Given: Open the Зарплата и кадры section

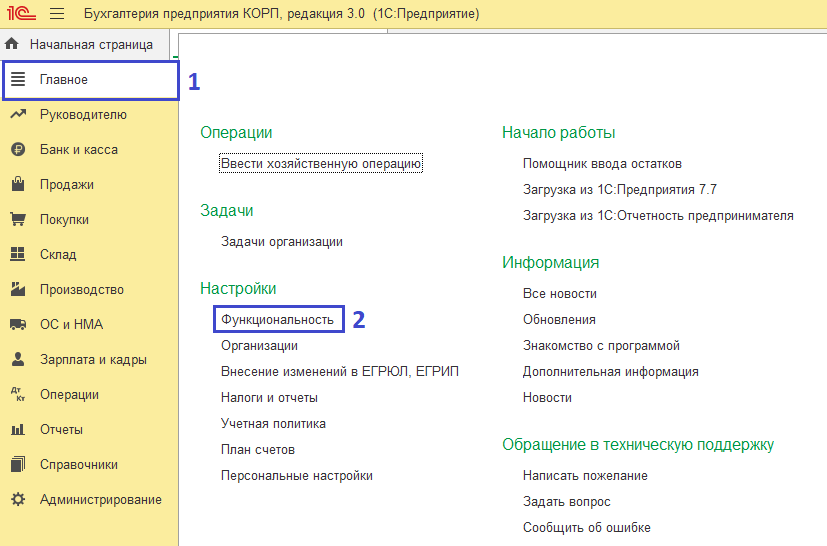Looking at the screenshot, I should [93, 359].
